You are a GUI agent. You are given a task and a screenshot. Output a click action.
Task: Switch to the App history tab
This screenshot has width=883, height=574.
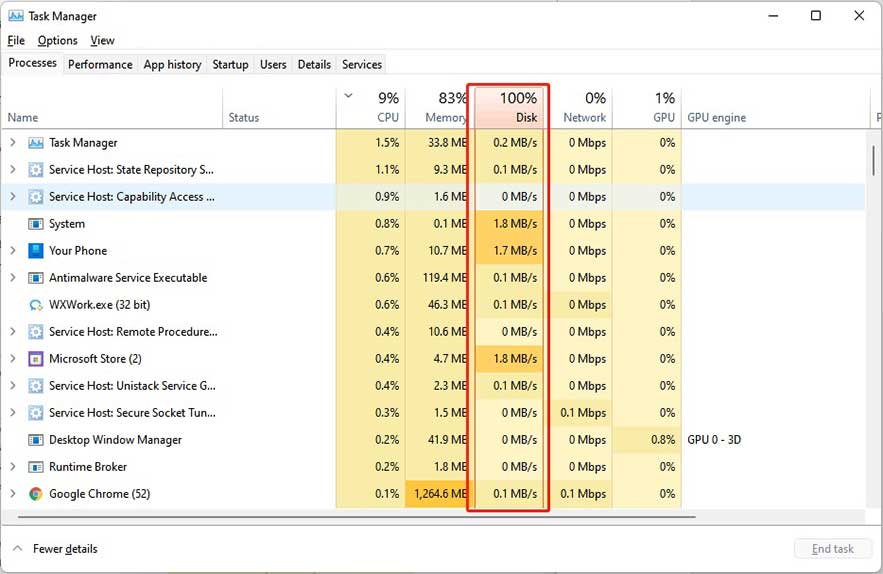click(x=172, y=65)
